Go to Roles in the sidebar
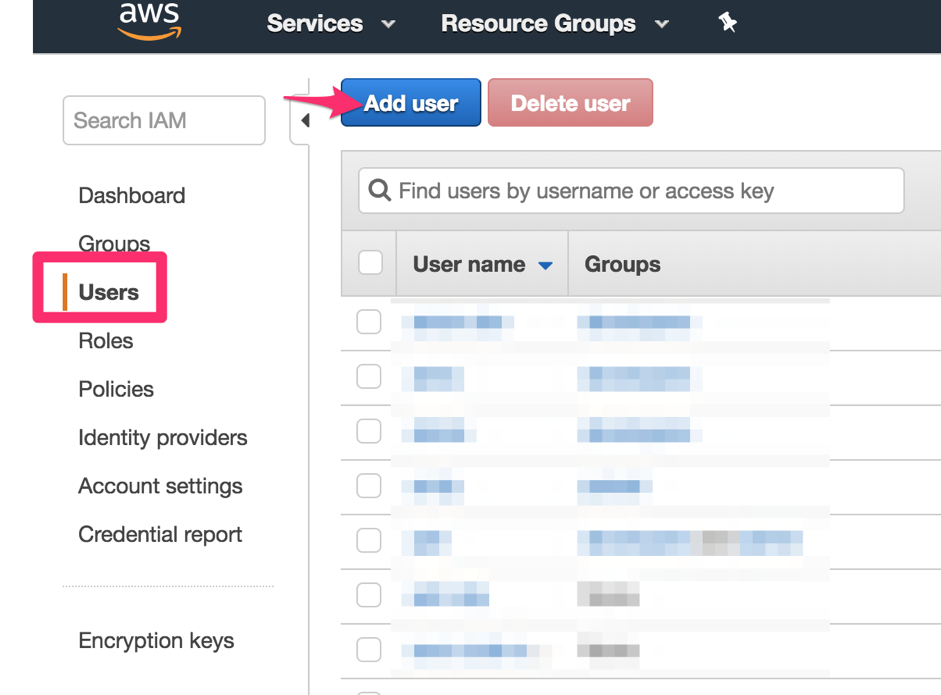941x695 pixels. [105, 341]
